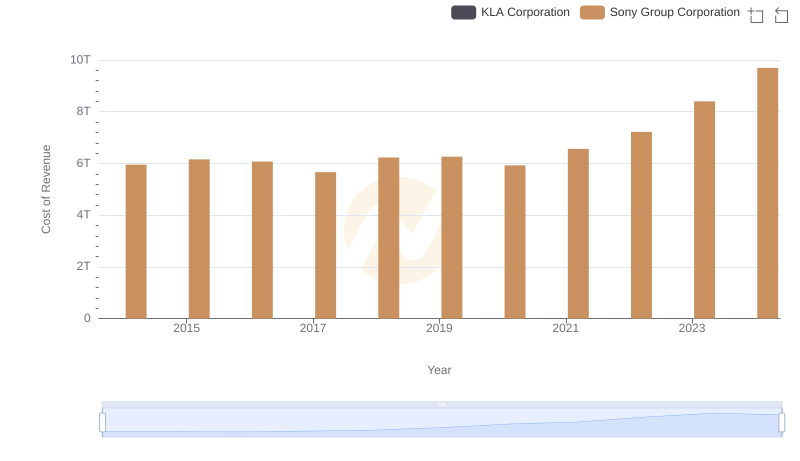
Task: Click the 6T y-axis label
Action: click(83, 163)
